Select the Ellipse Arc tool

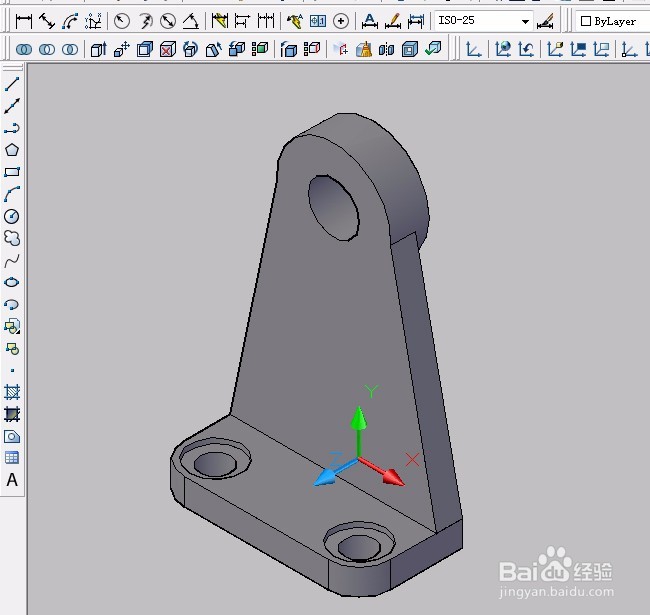pos(12,304)
